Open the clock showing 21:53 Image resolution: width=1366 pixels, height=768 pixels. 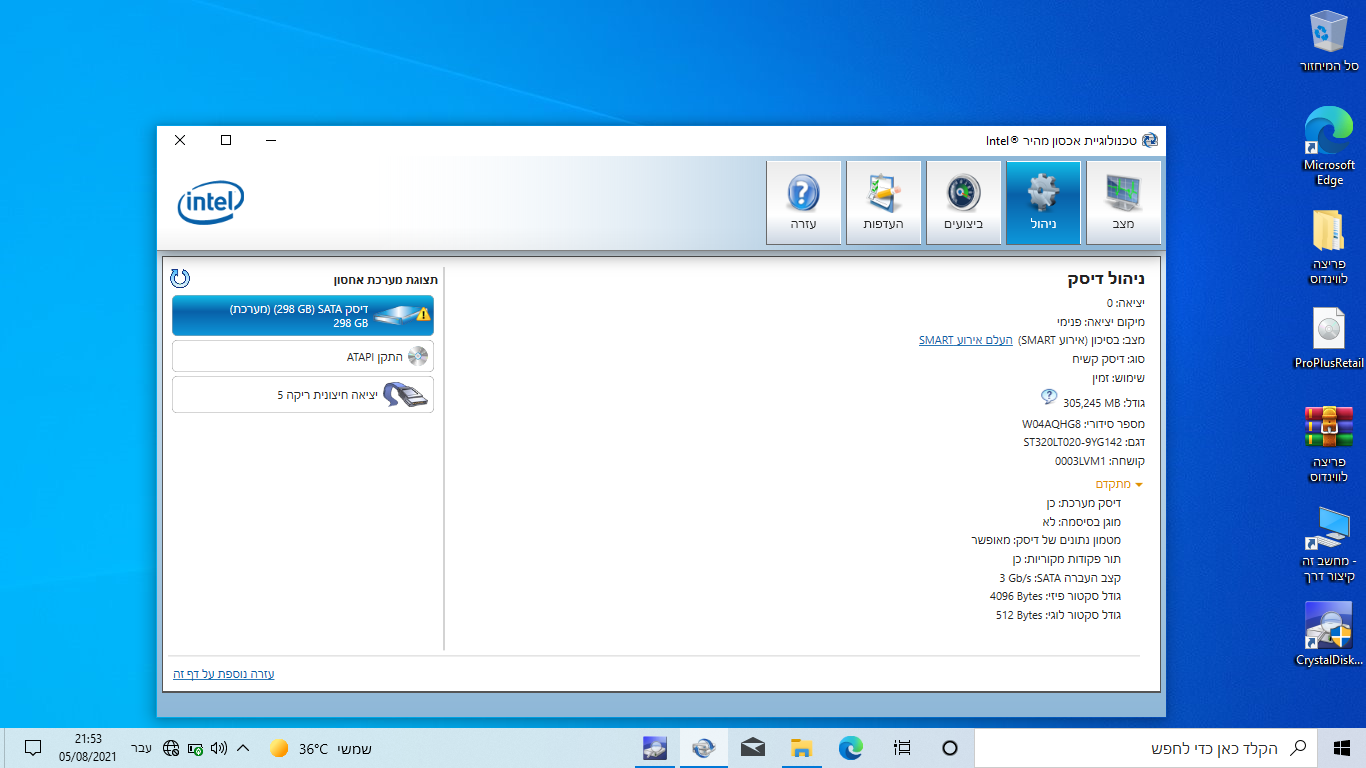88,748
